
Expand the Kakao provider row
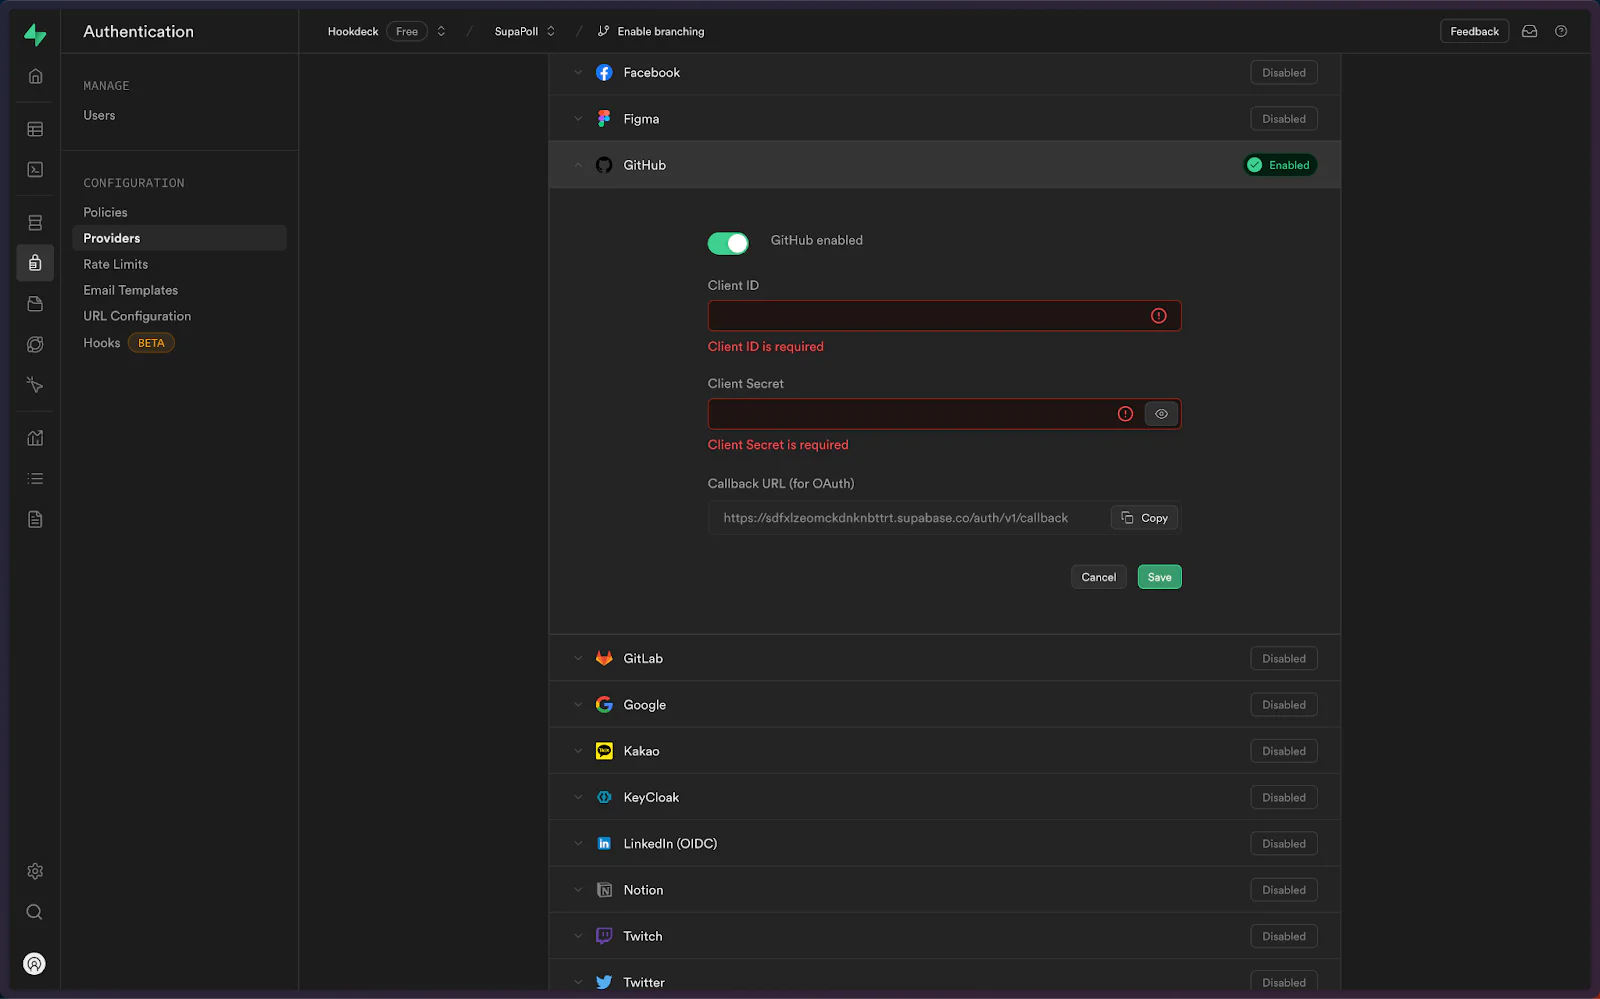click(944, 751)
